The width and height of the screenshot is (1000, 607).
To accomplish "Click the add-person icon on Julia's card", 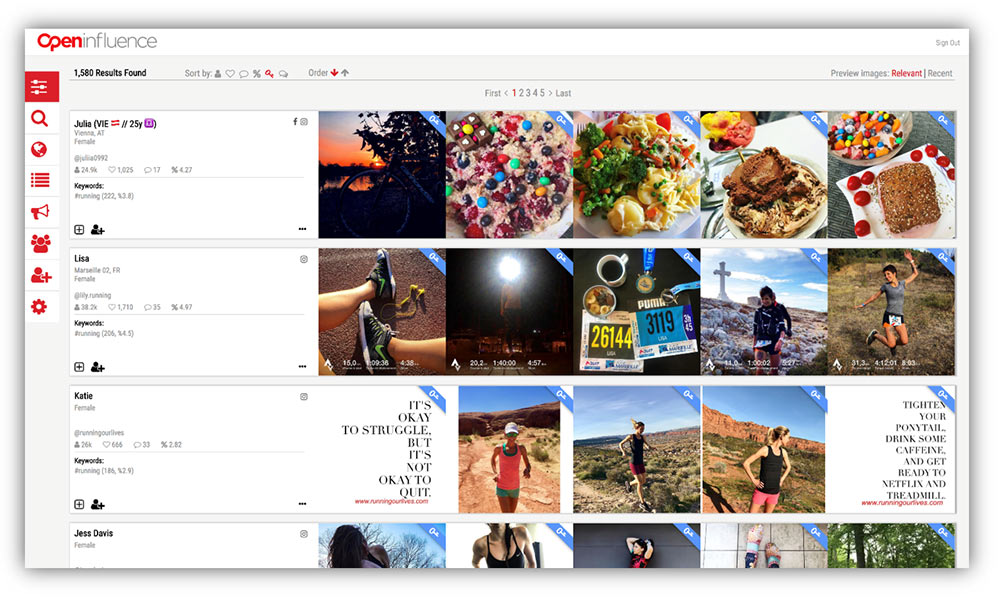I will pyautogui.click(x=98, y=230).
